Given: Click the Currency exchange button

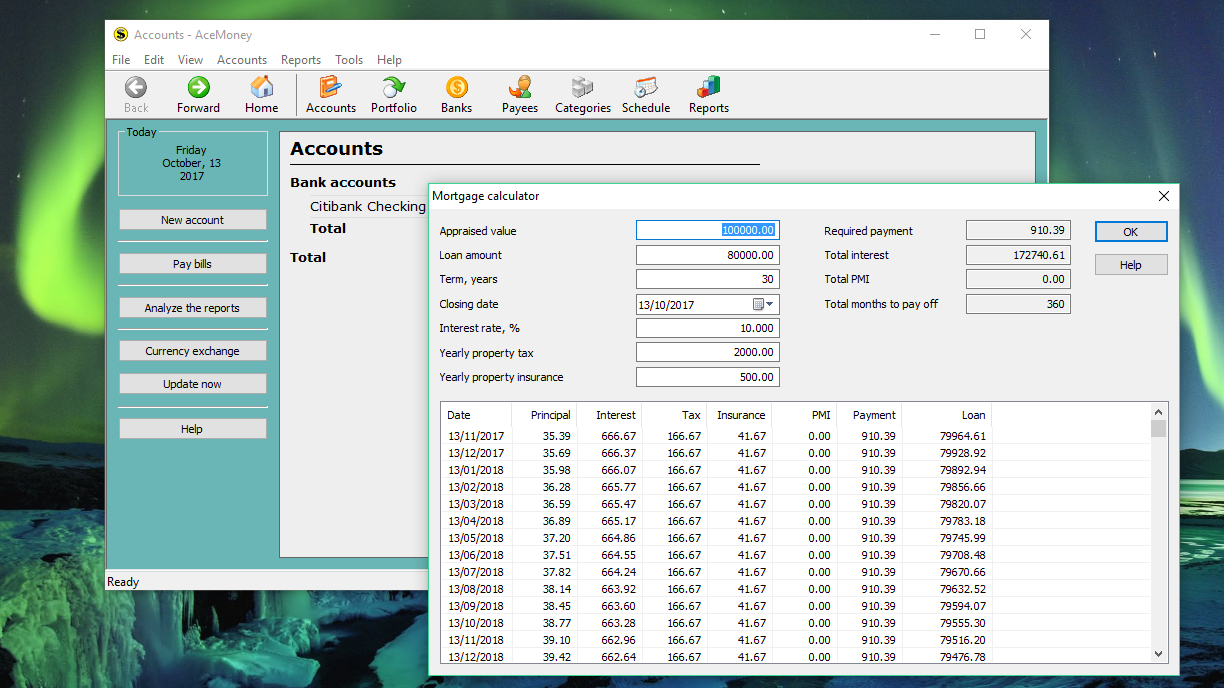Looking at the screenshot, I should pos(192,350).
